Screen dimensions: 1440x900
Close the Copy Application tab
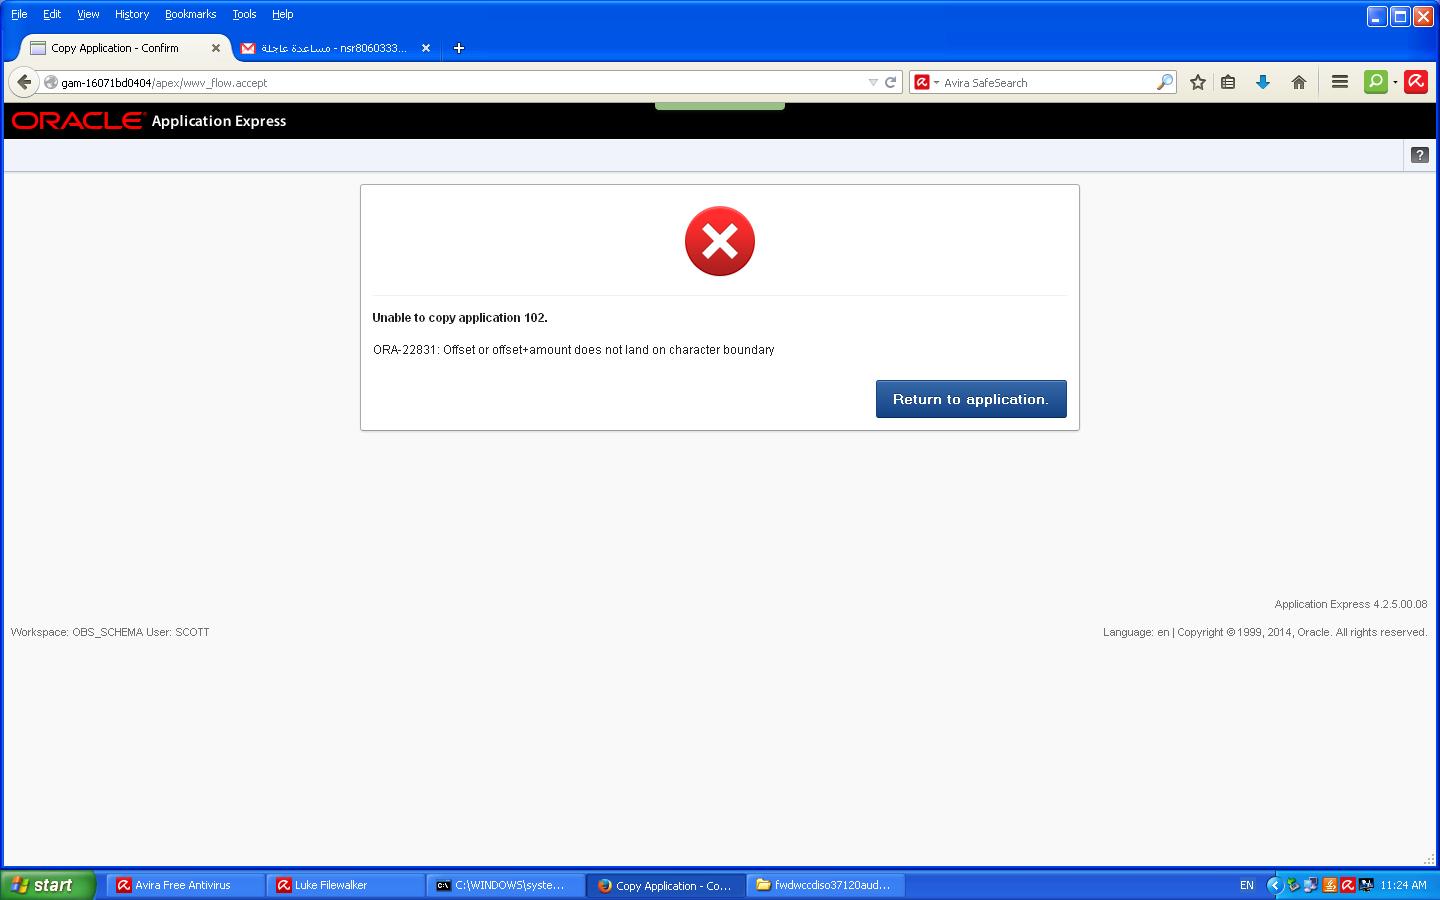pyautogui.click(x=215, y=48)
